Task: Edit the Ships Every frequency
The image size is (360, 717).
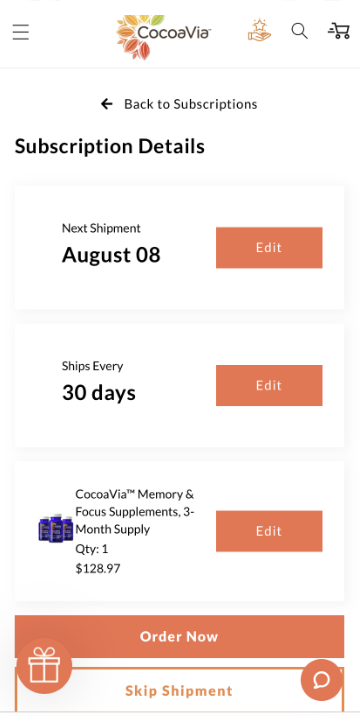Action: 269,385
